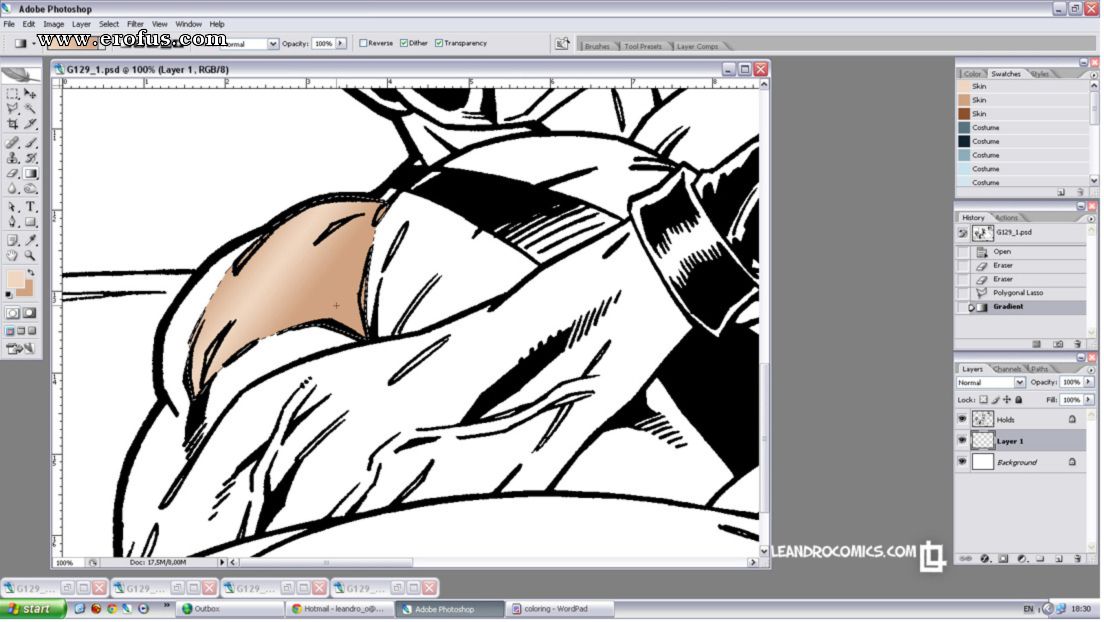The width and height of the screenshot is (1104, 622).
Task: Open Layers panel Opacity arrow
Action: point(1089,382)
